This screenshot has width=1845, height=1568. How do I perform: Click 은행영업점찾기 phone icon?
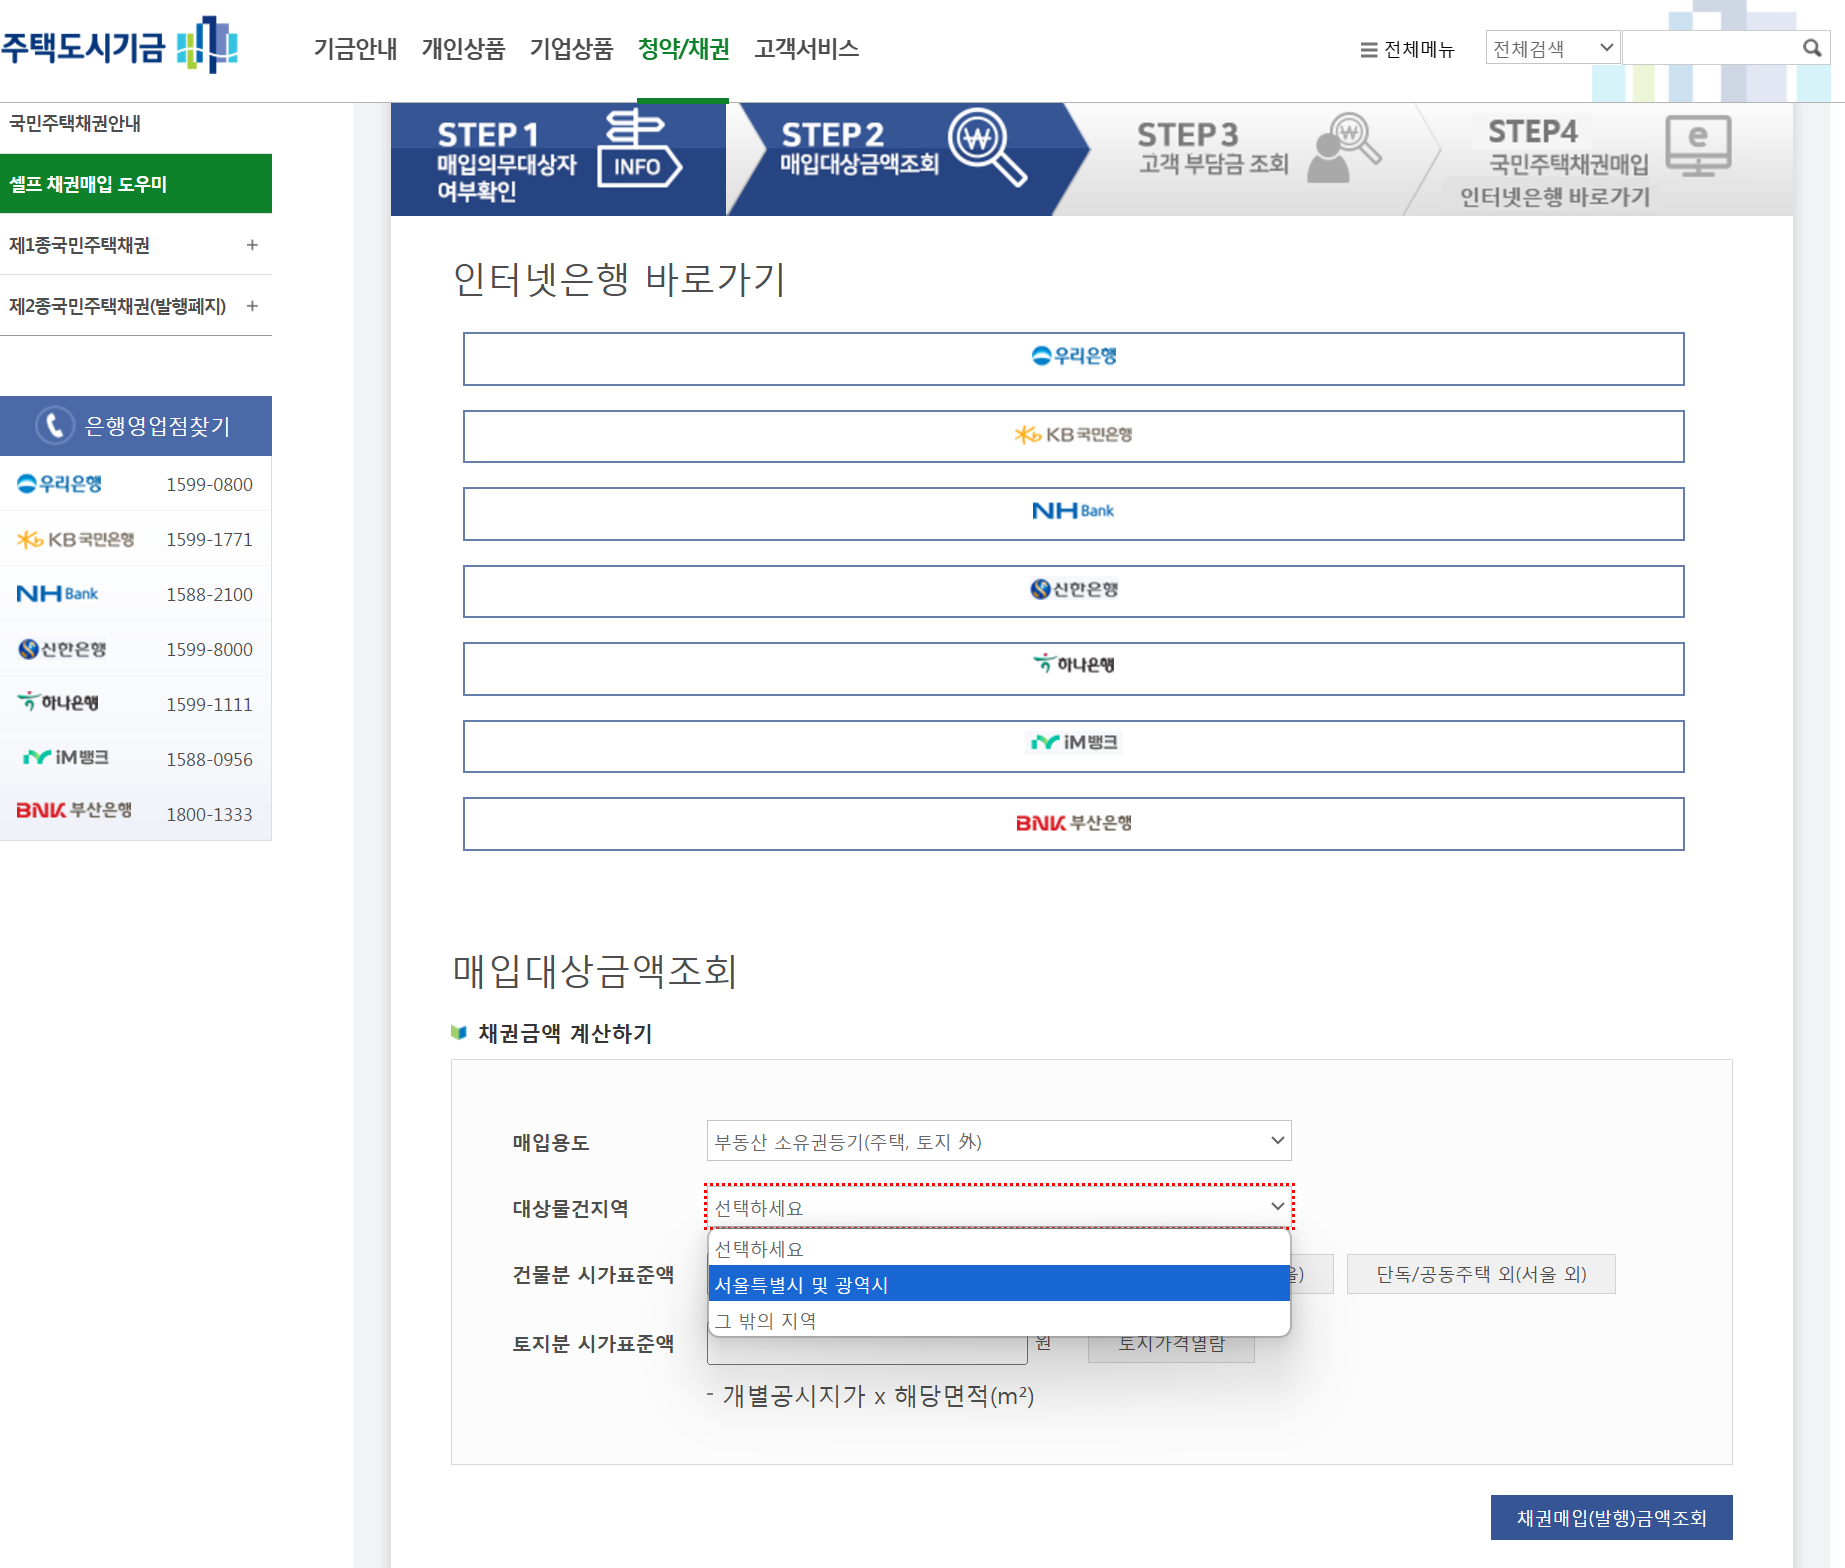tap(55, 426)
